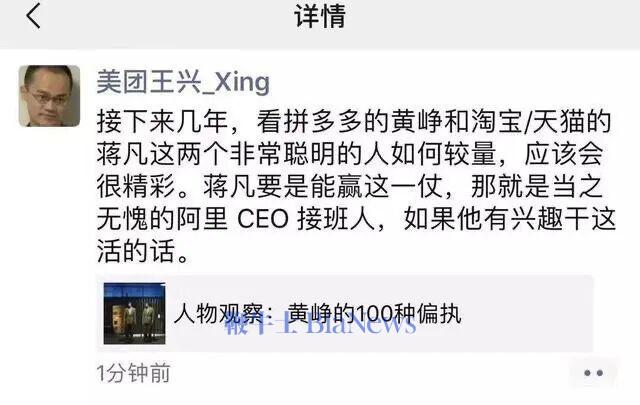The height and width of the screenshot is (405, 640).
Task: Tap the line starting with 蒋凡这两个非常聪明
Action: point(350,154)
